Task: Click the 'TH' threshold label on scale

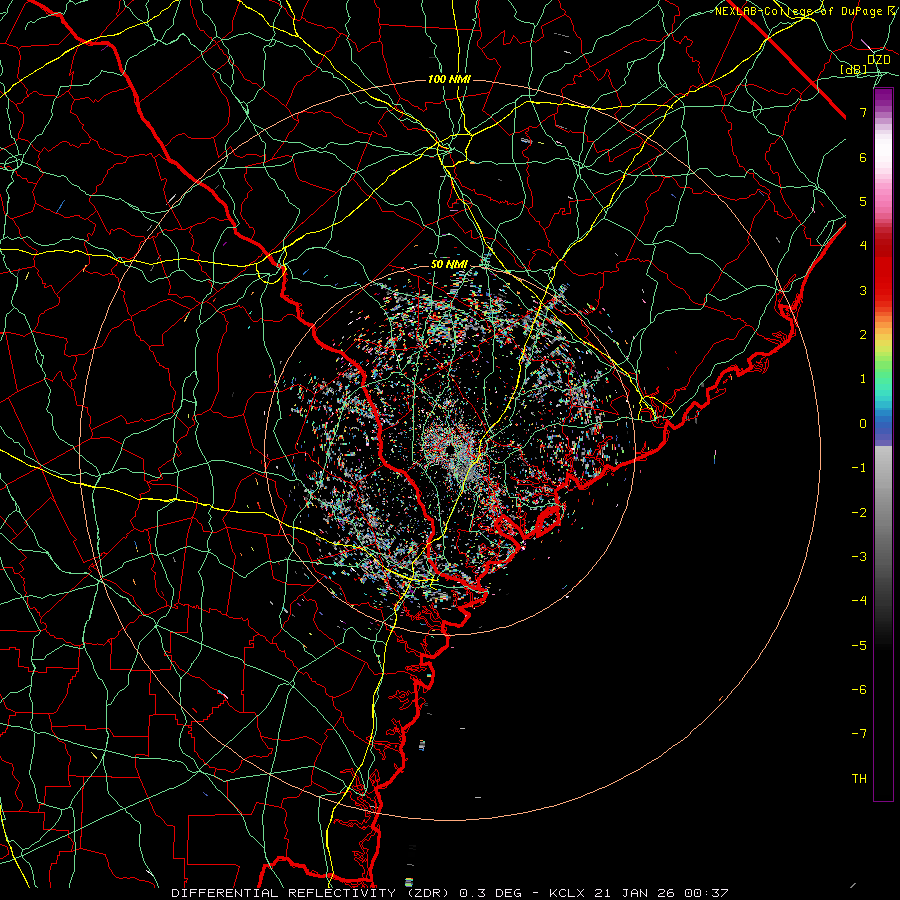Action: (x=859, y=779)
